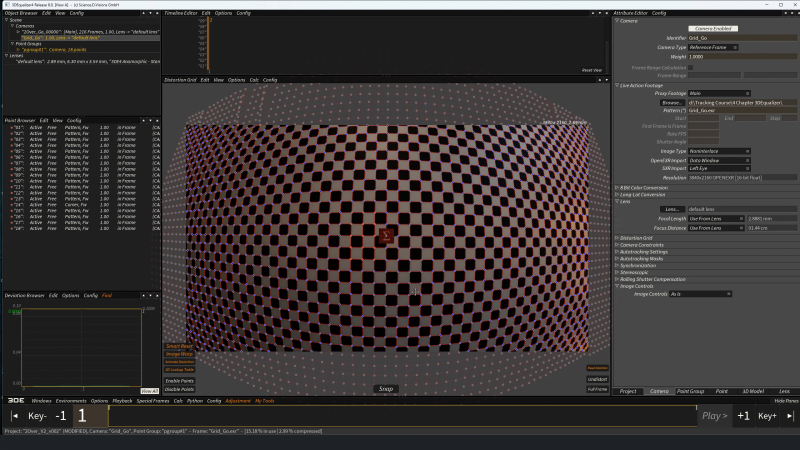Viewport: 800px width, 450px height.
Task: Click the Browse... button for footage
Action: pyautogui.click(x=672, y=102)
